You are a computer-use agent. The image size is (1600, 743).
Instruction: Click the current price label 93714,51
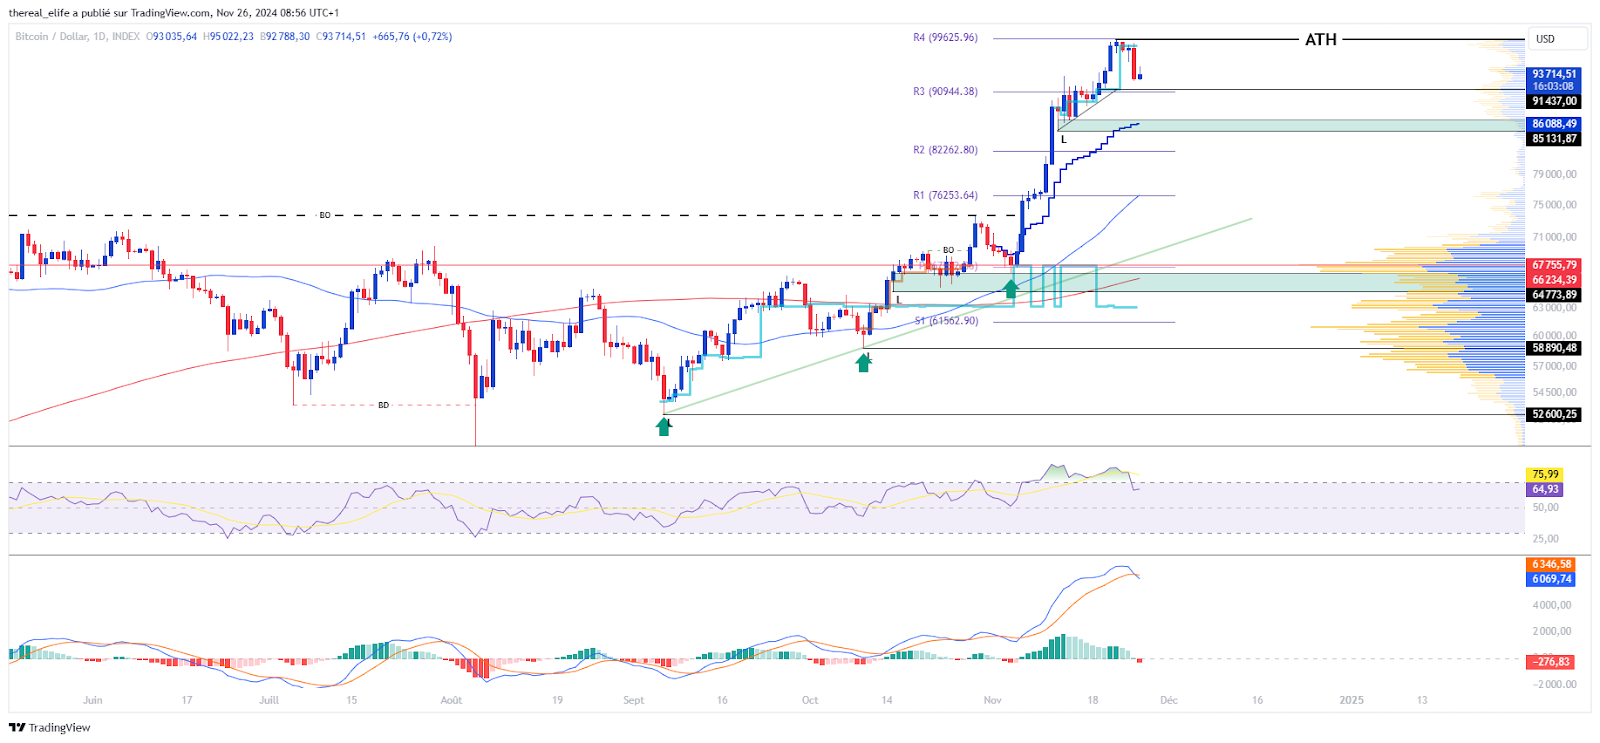coord(1554,74)
